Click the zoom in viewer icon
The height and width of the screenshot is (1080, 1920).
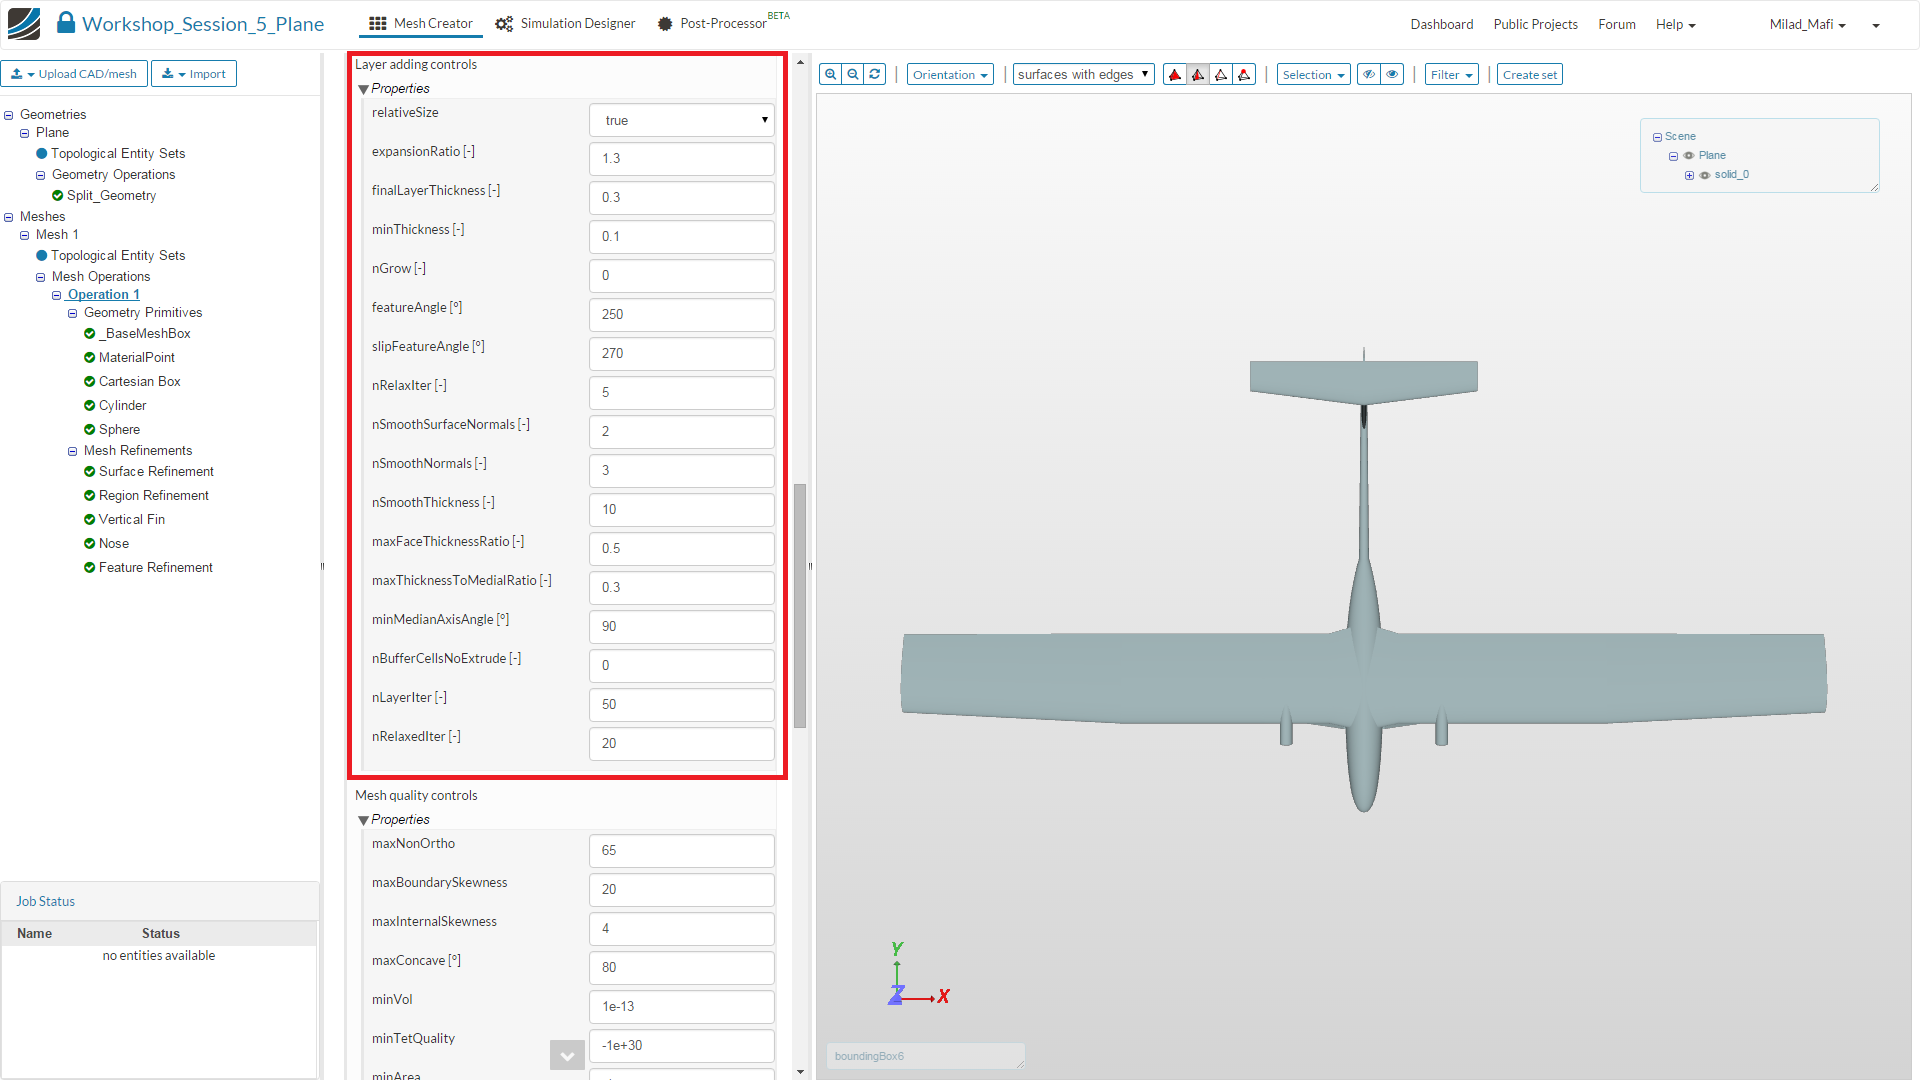[x=830, y=74]
